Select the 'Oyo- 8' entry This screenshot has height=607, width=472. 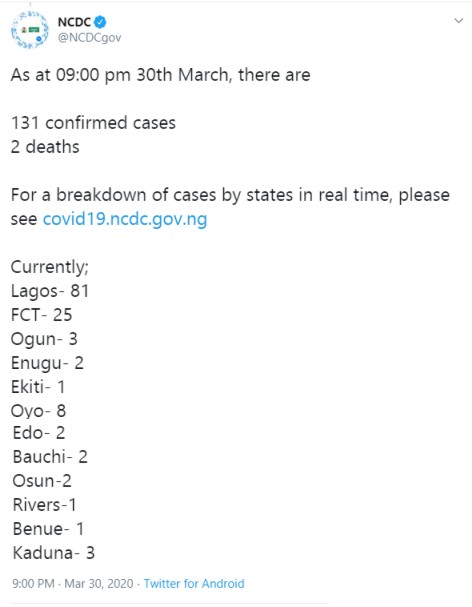coord(38,411)
